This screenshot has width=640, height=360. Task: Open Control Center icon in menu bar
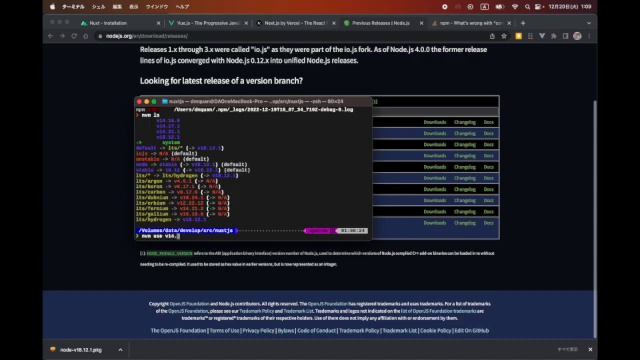(538, 7)
